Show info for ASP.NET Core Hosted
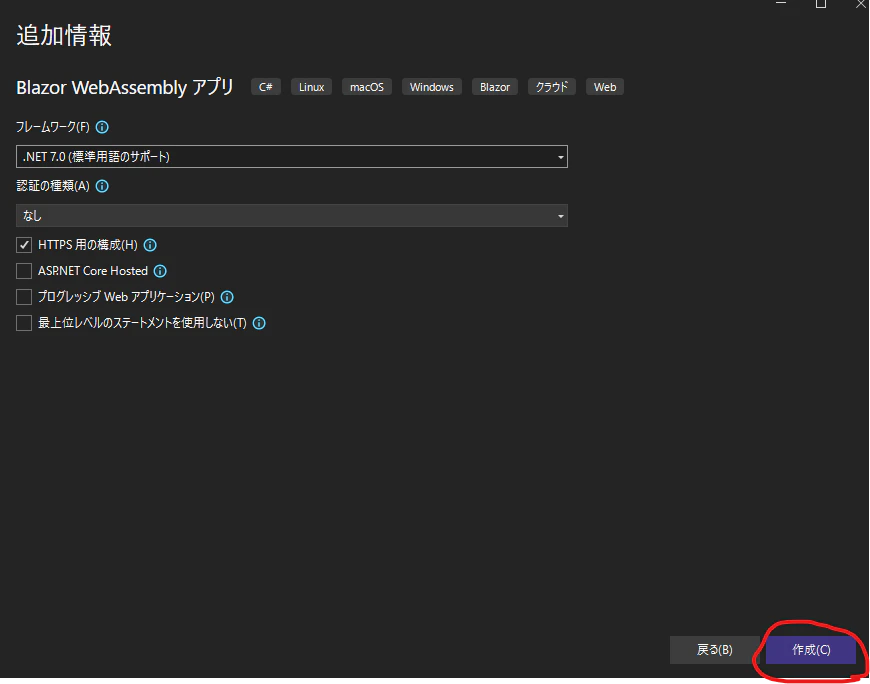 click(160, 271)
